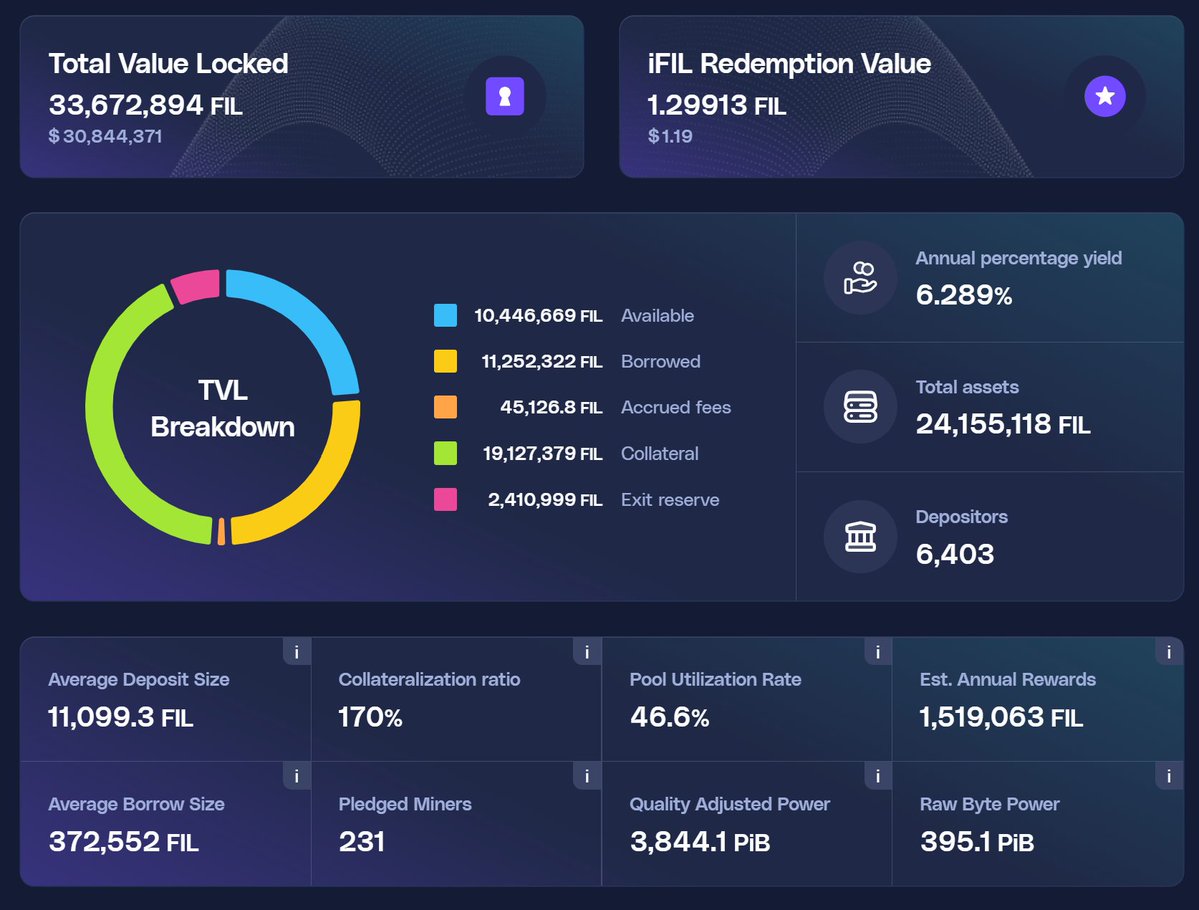Click the server stack Total assets icon
The image size is (1199, 910).
[860, 407]
